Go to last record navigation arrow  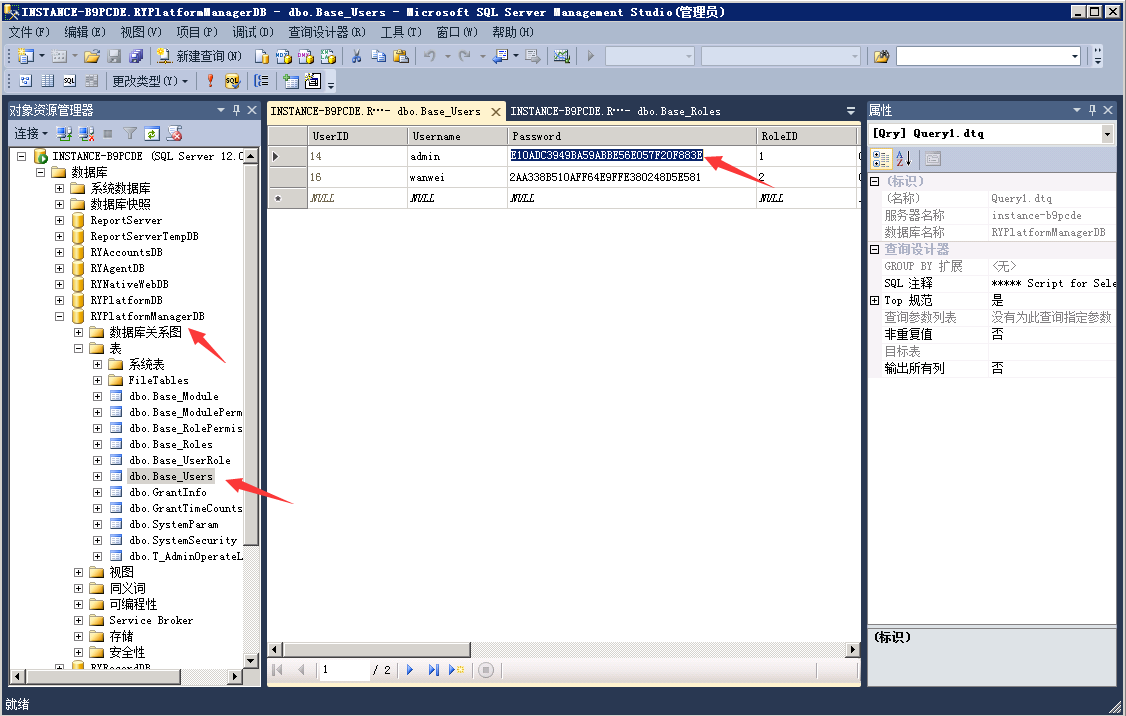[433, 670]
